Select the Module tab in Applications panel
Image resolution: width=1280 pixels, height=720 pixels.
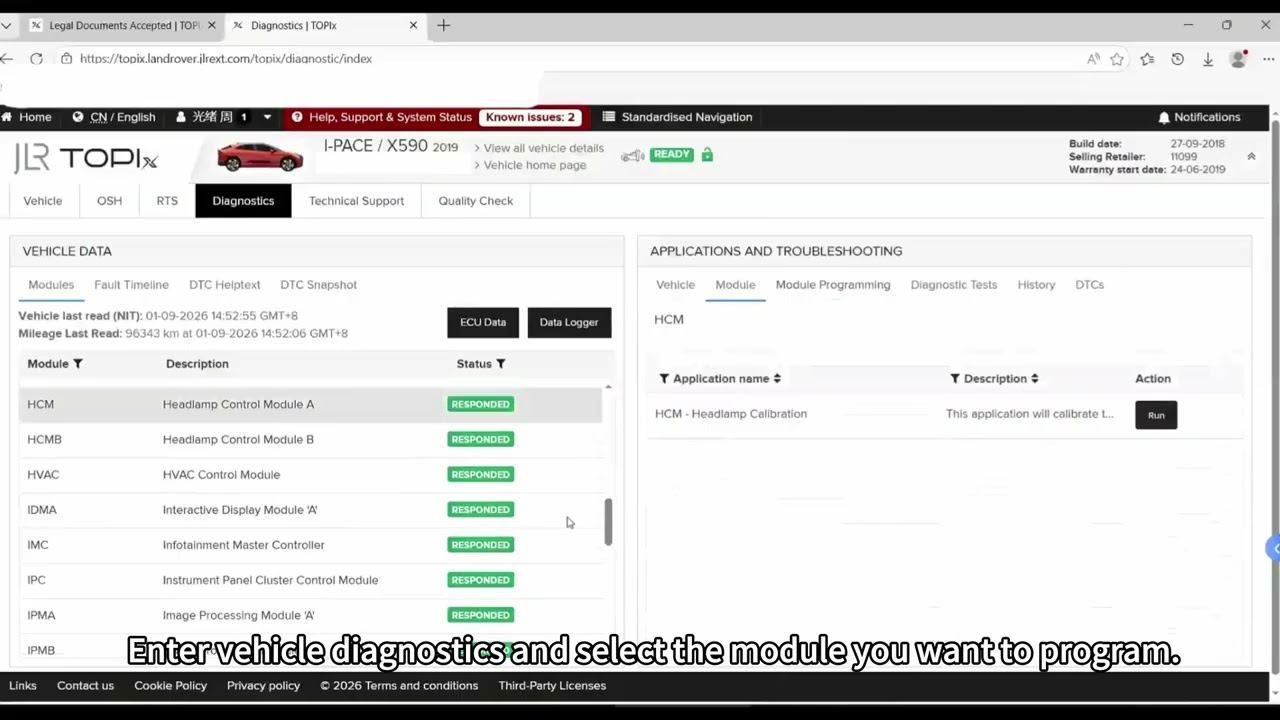[x=735, y=285]
